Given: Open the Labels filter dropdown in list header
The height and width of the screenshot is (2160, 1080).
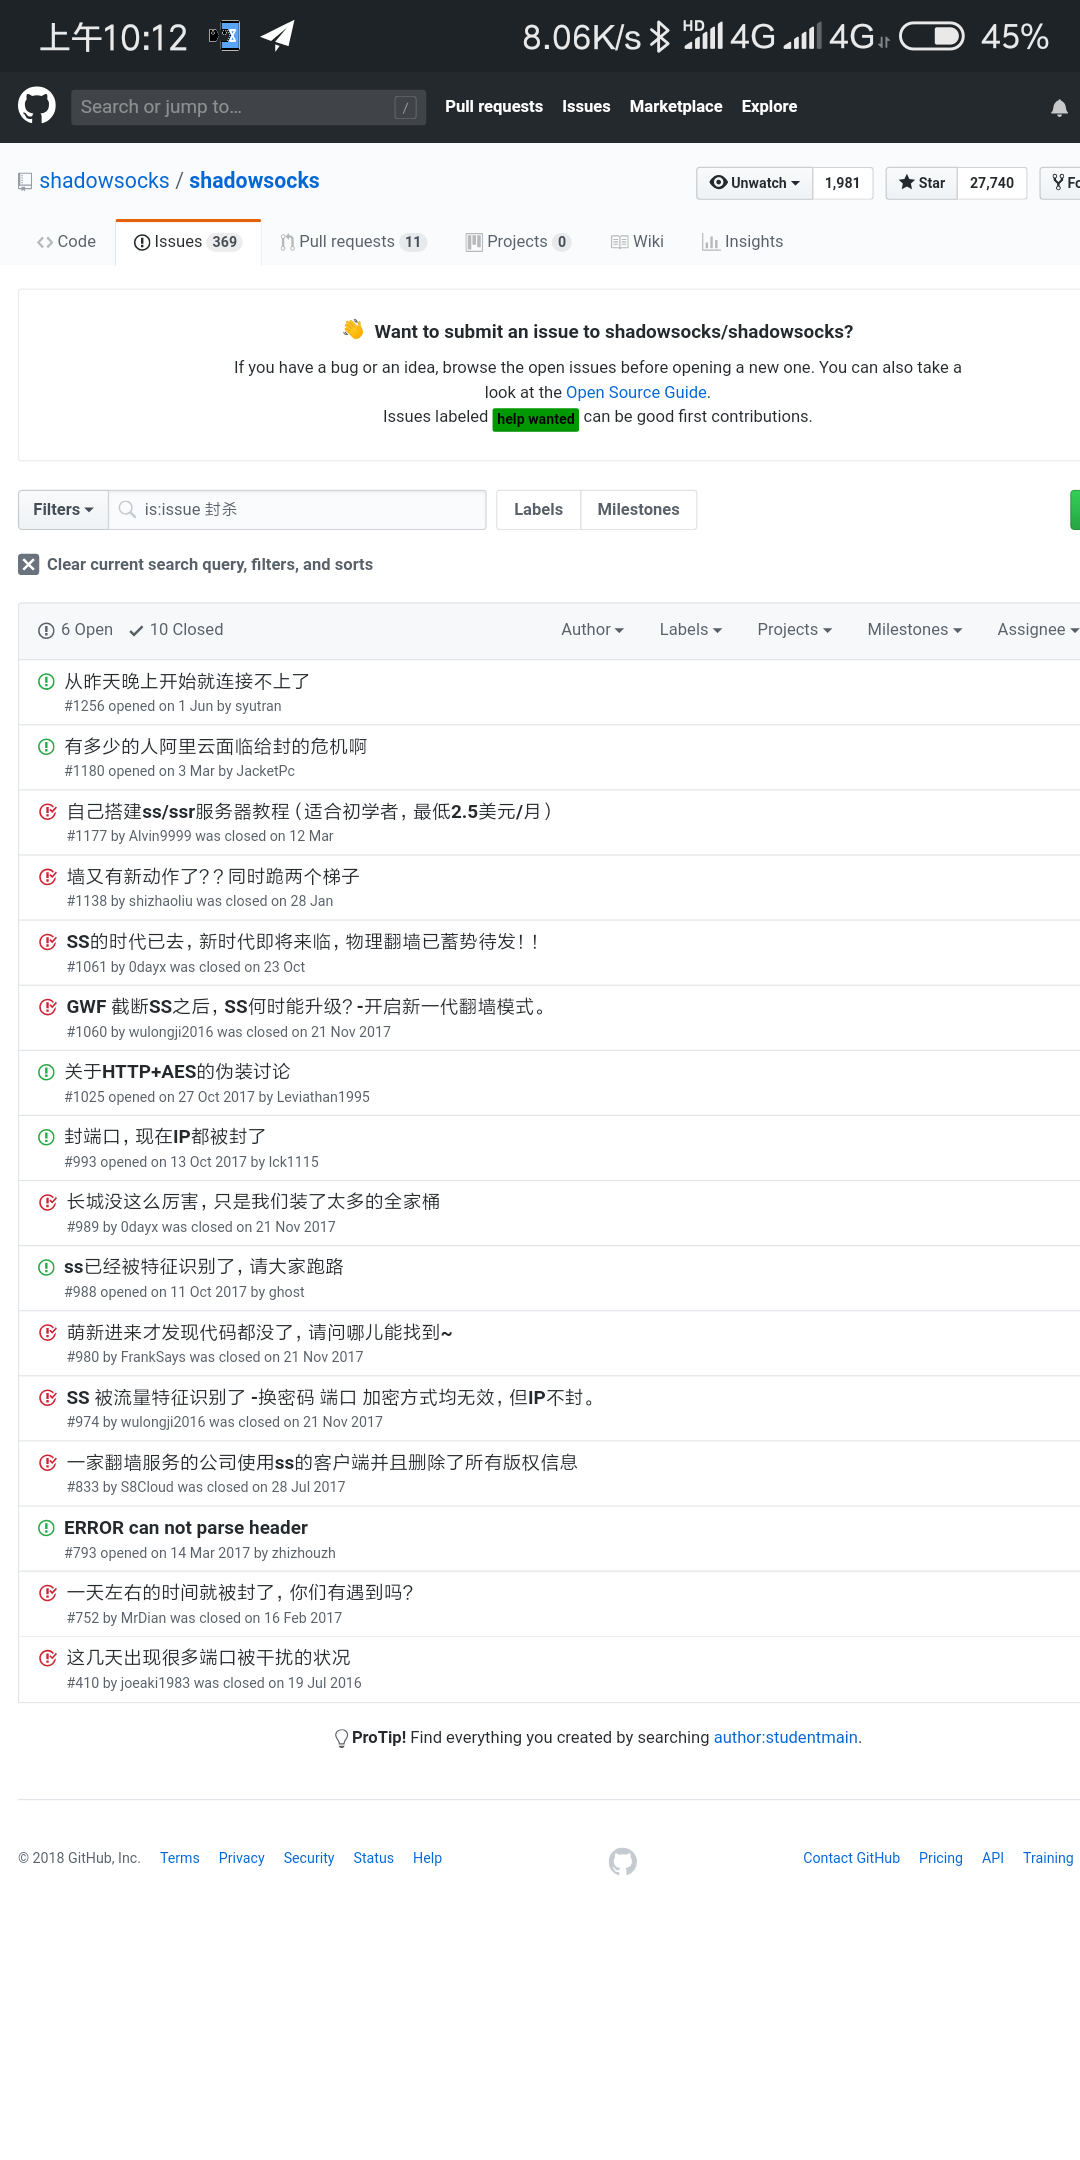Looking at the screenshot, I should tap(690, 630).
